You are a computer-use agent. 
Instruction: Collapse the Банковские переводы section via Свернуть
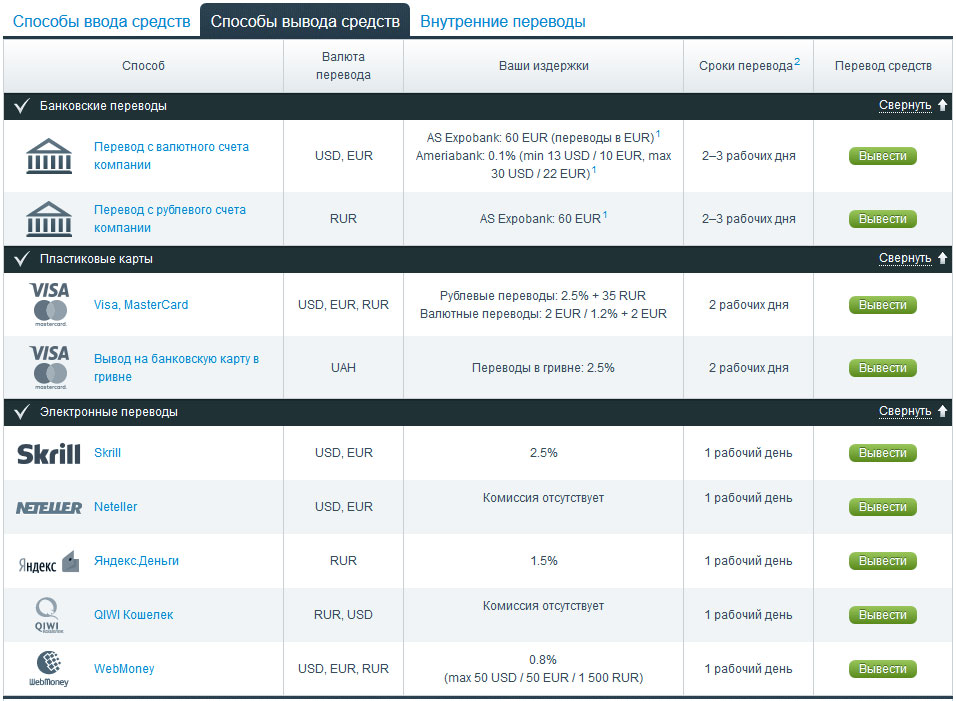point(905,106)
